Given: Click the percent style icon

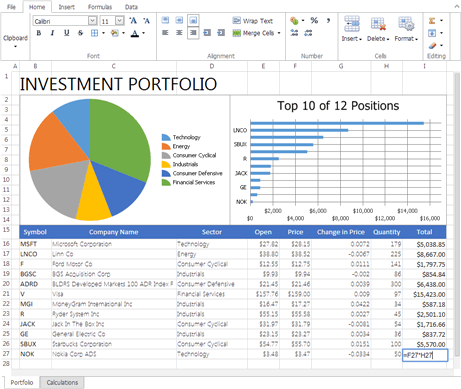Looking at the screenshot, I should click(314, 21).
